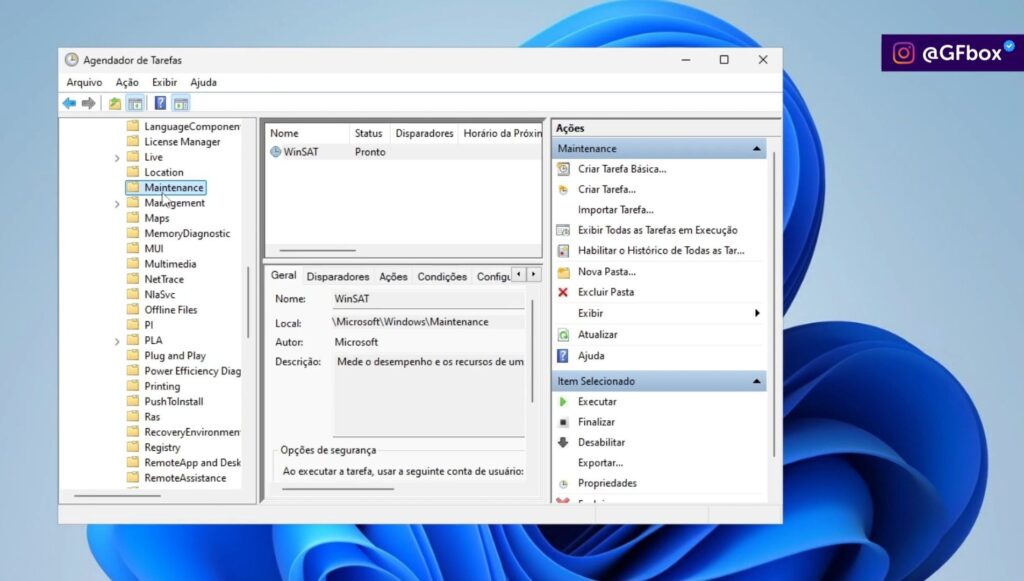This screenshot has width=1024, height=581.
Task: Click the Local path field
Action: pos(428,322)
